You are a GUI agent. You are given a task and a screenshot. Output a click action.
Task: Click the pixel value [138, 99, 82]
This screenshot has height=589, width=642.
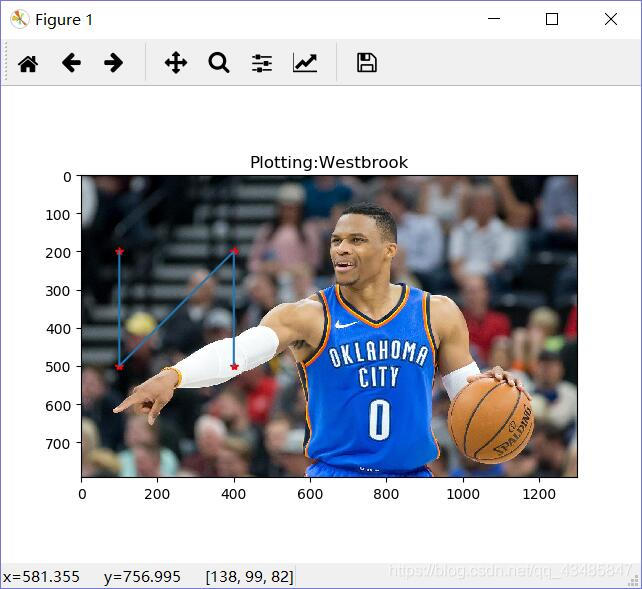coord(250,577)
